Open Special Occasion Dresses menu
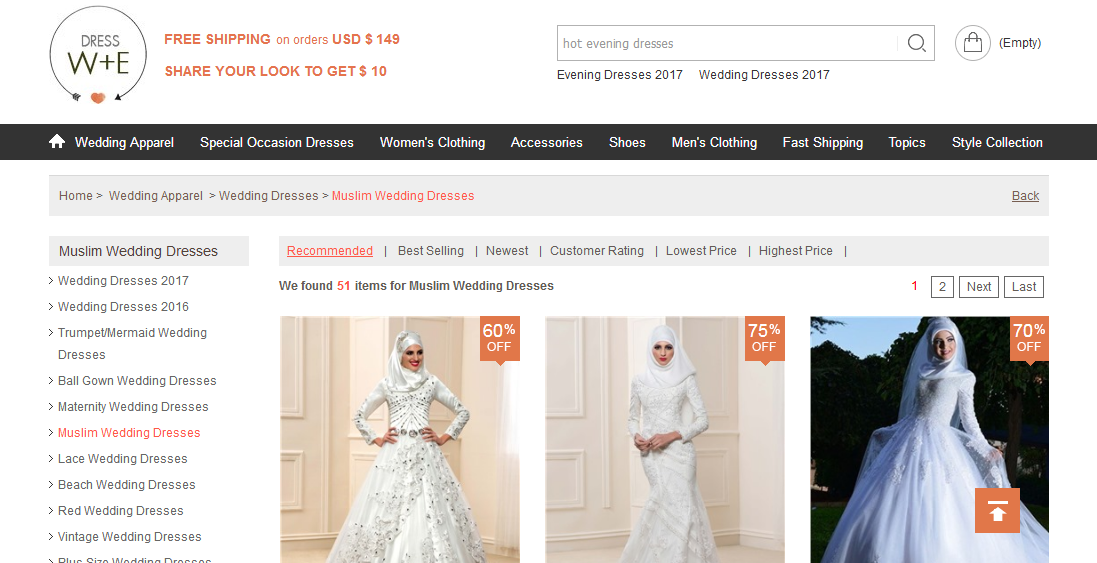The image size is (1097, 563). pos(277,142)
